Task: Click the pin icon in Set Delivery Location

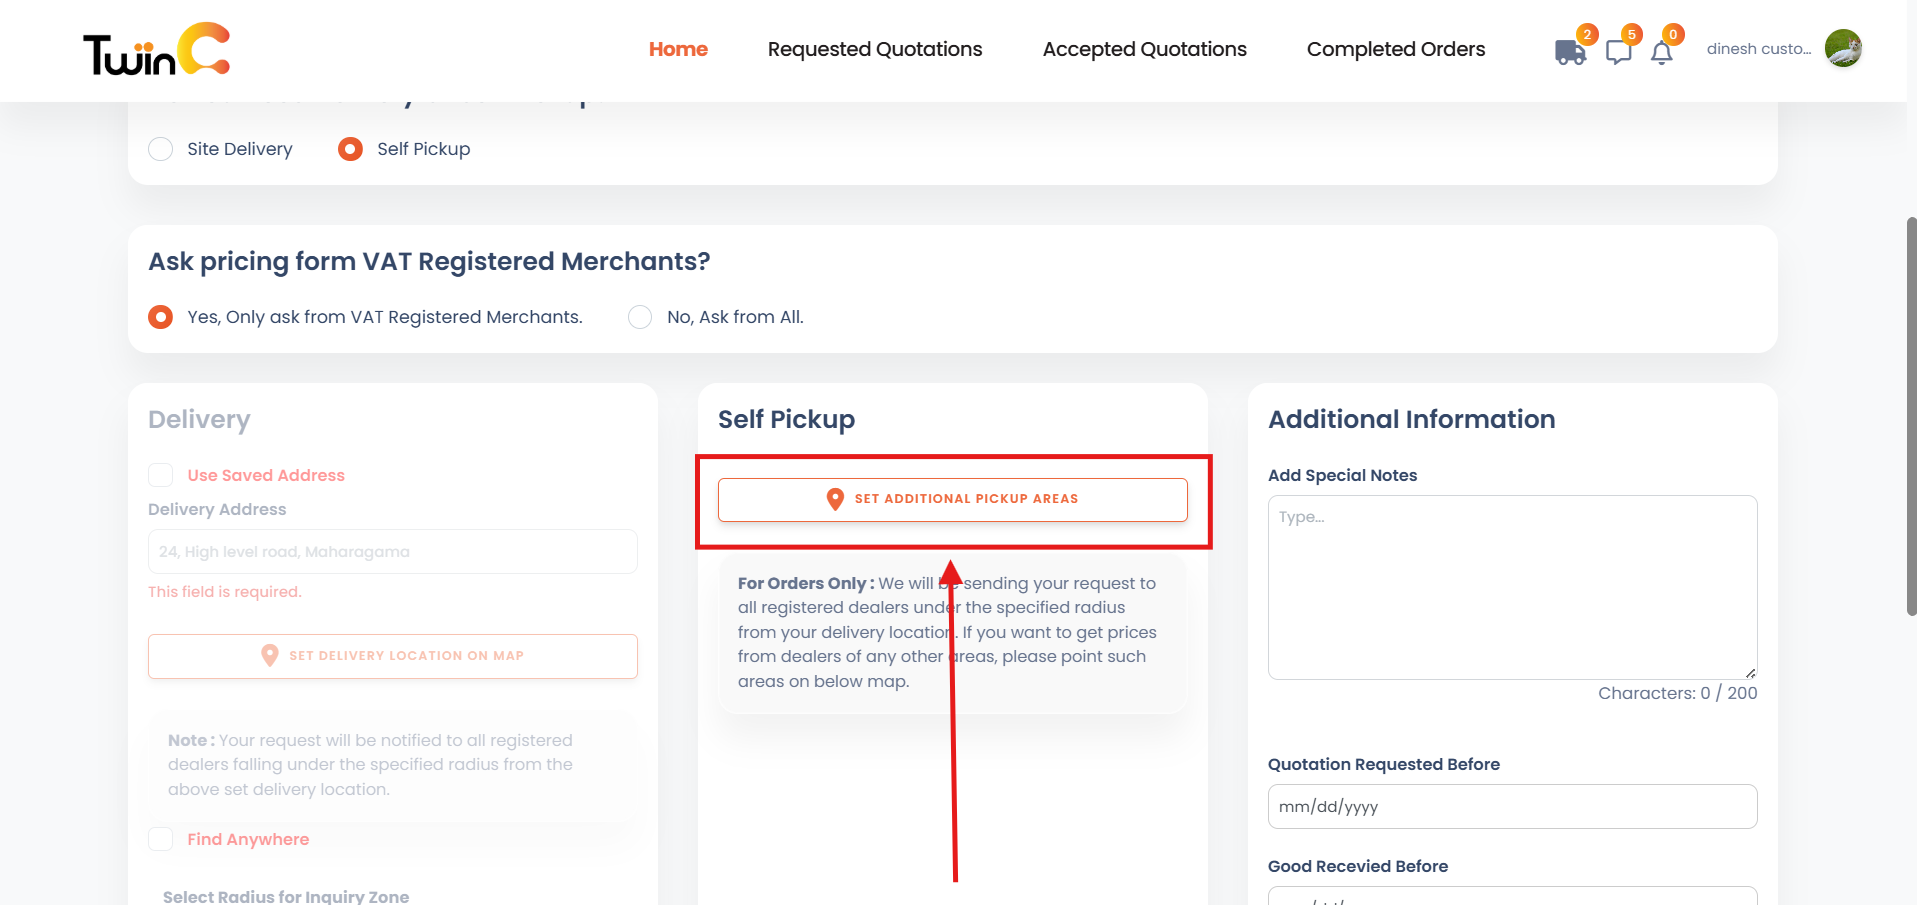Action: tap(269, 656)
